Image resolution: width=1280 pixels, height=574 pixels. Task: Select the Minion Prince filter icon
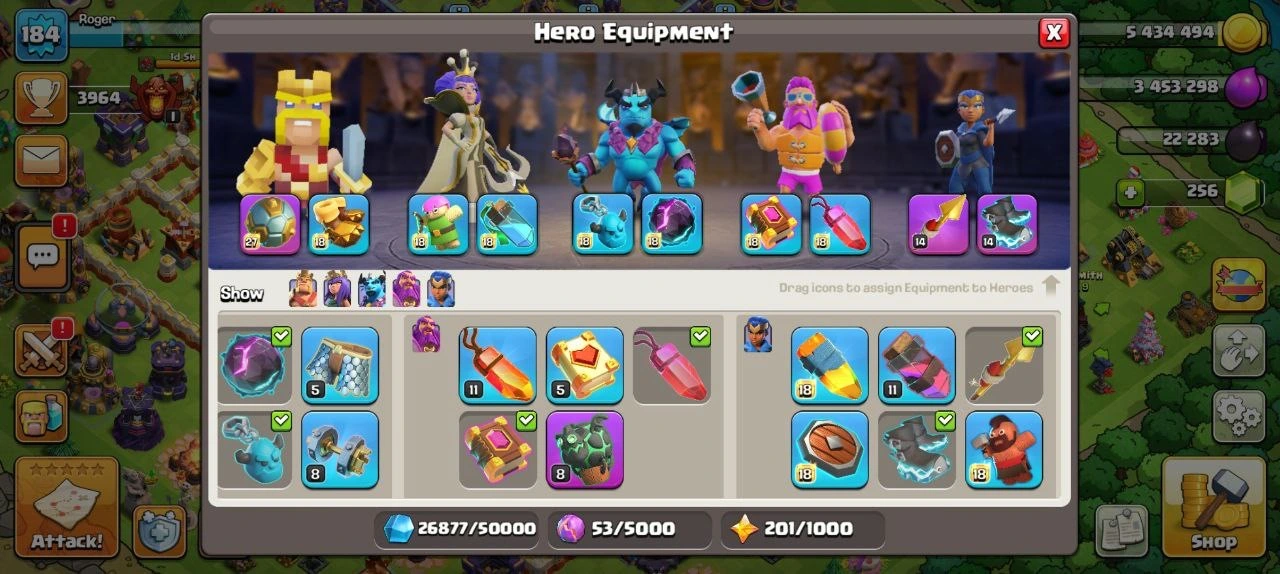coord(372,289)
